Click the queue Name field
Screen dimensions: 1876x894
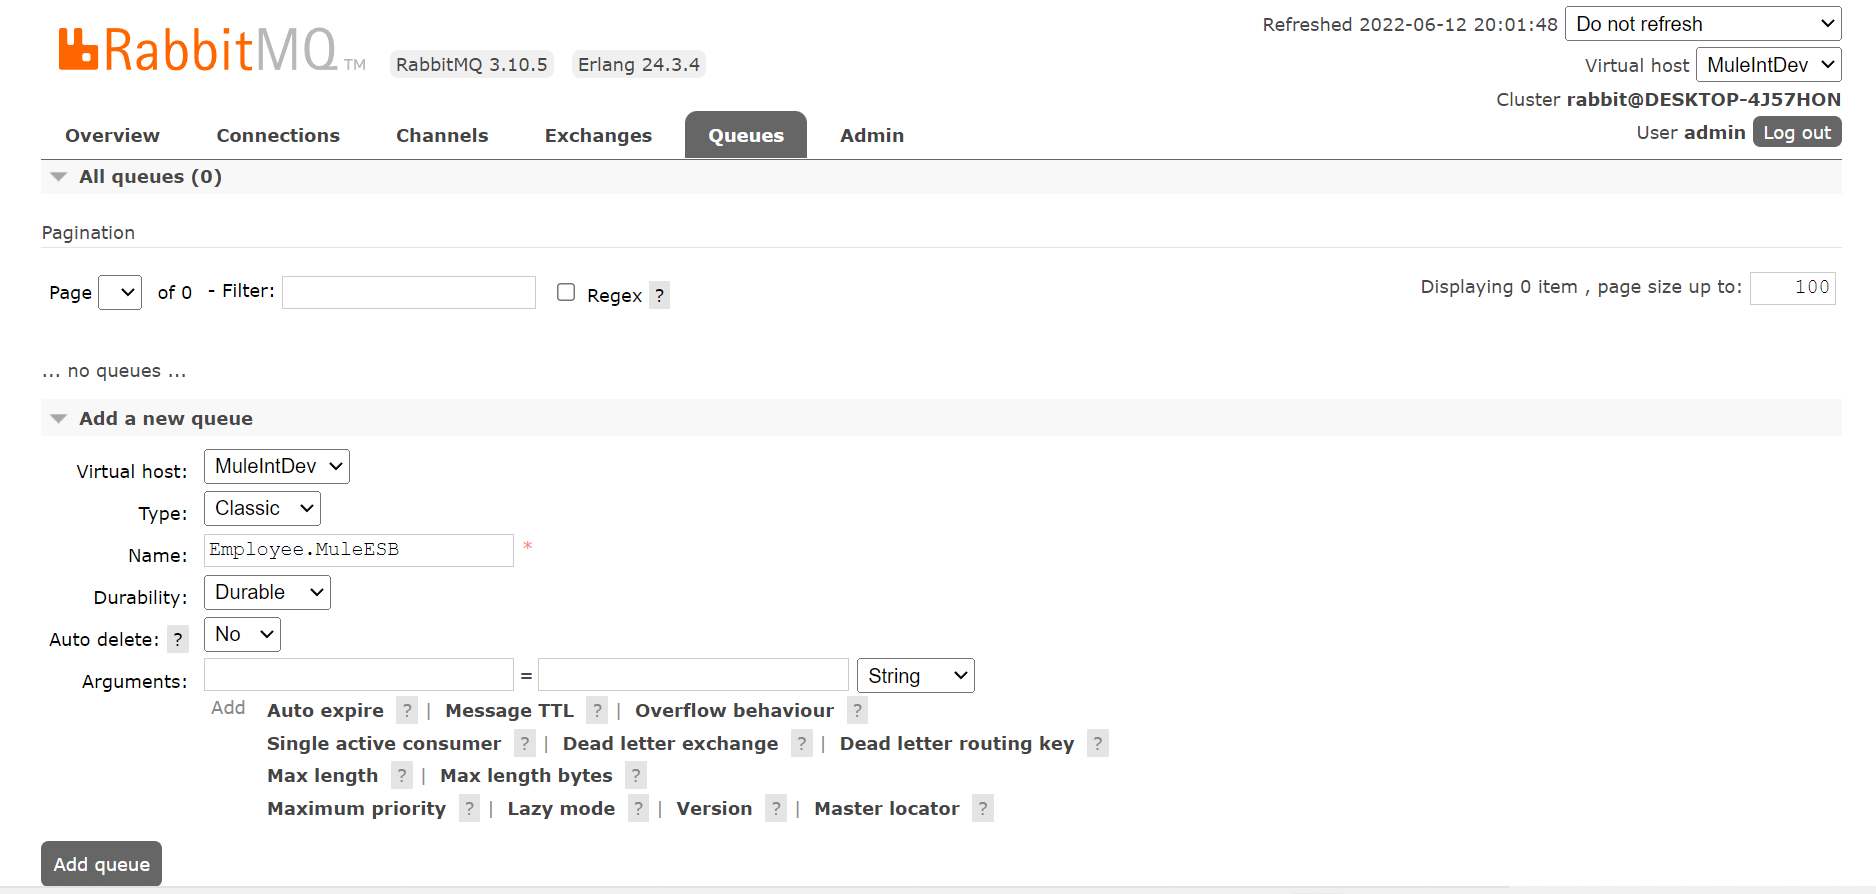(x=359, y=550)
